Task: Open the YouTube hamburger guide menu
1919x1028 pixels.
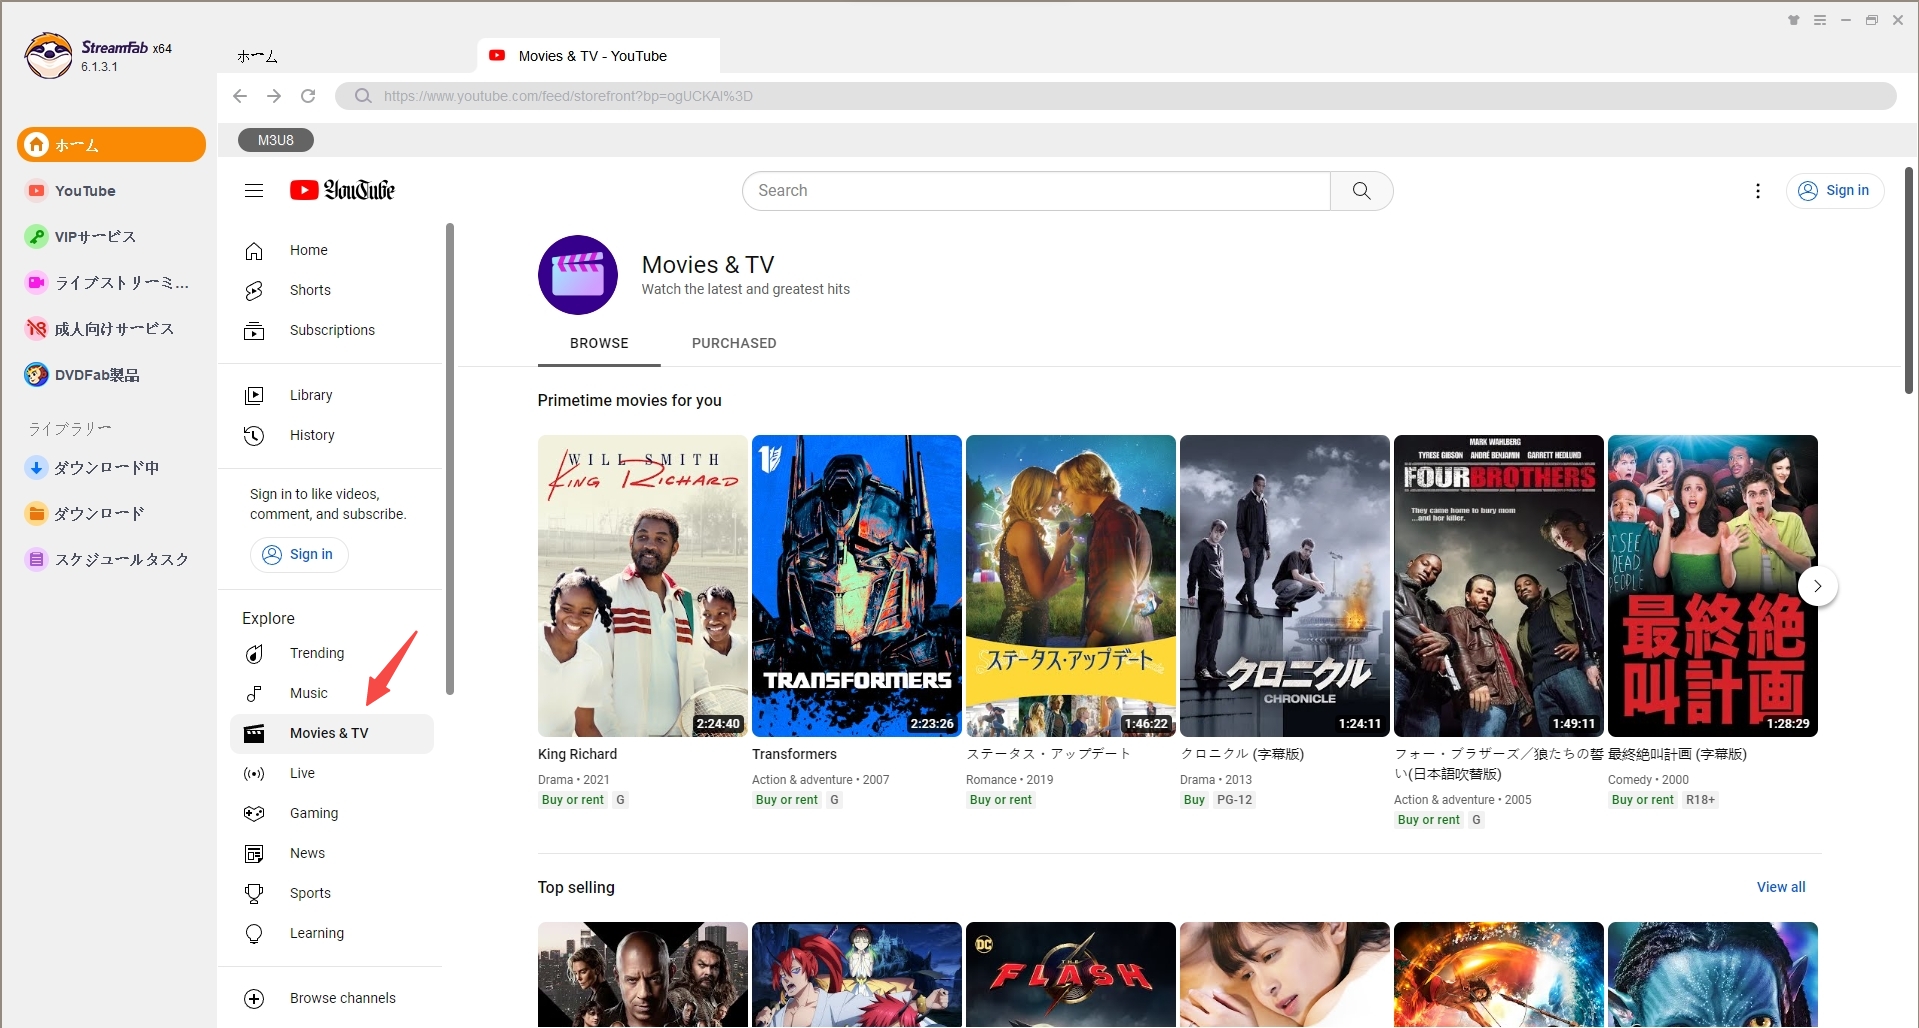Action: [254, 190]
